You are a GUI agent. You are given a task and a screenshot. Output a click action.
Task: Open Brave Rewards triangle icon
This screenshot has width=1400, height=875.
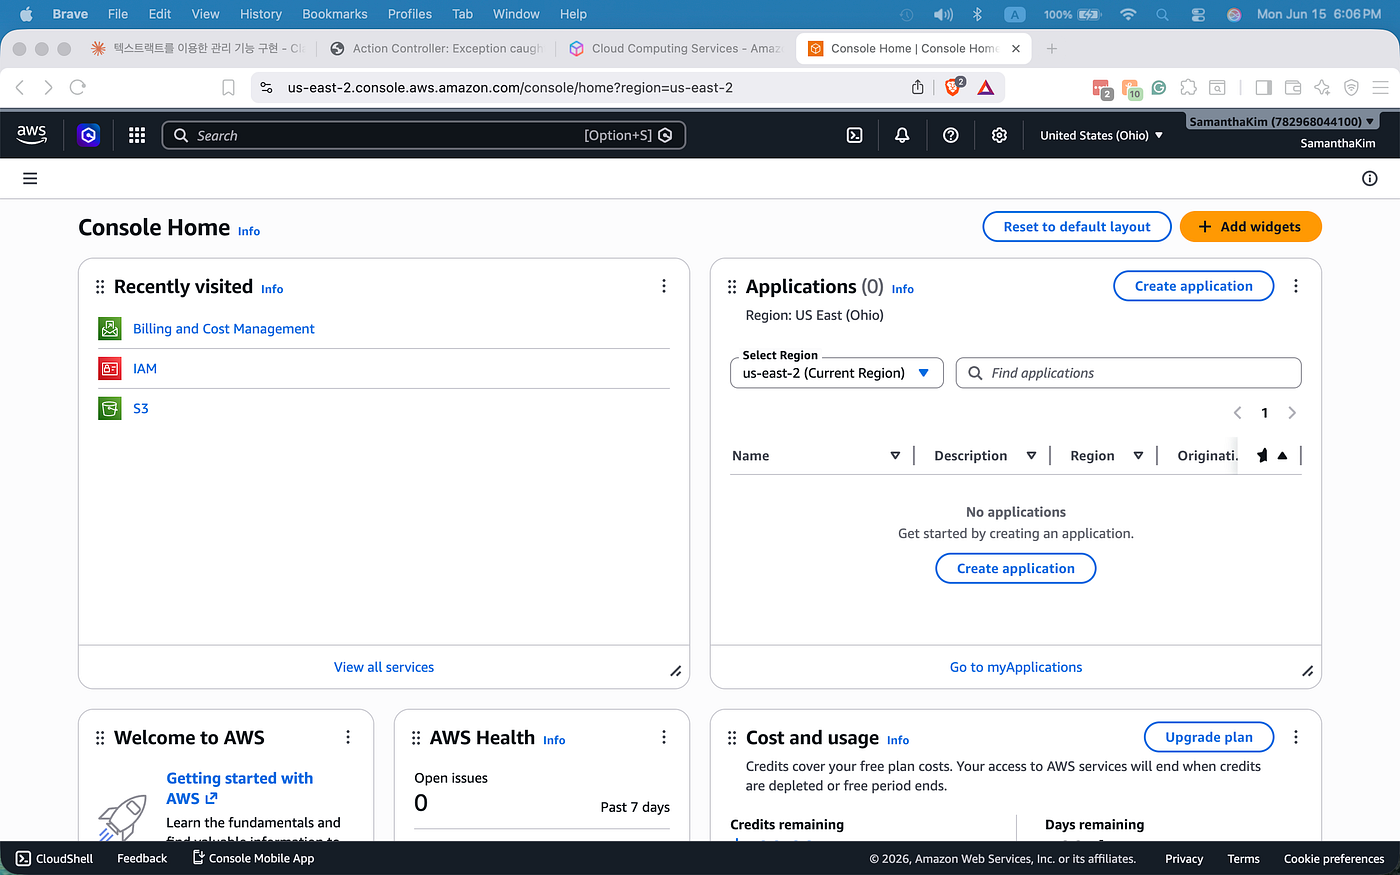point(986,87)
